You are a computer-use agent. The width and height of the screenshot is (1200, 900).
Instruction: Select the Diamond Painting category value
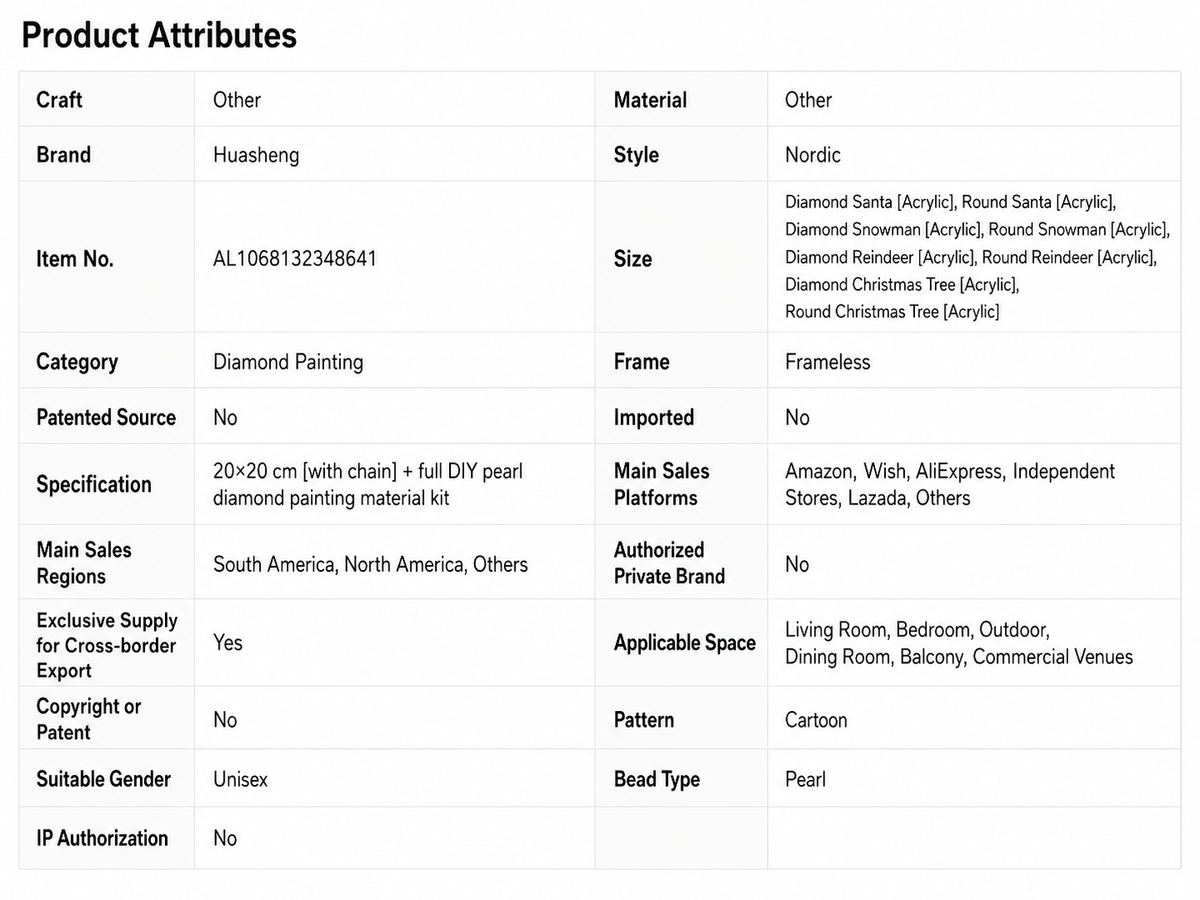click(x=288, y=362)
